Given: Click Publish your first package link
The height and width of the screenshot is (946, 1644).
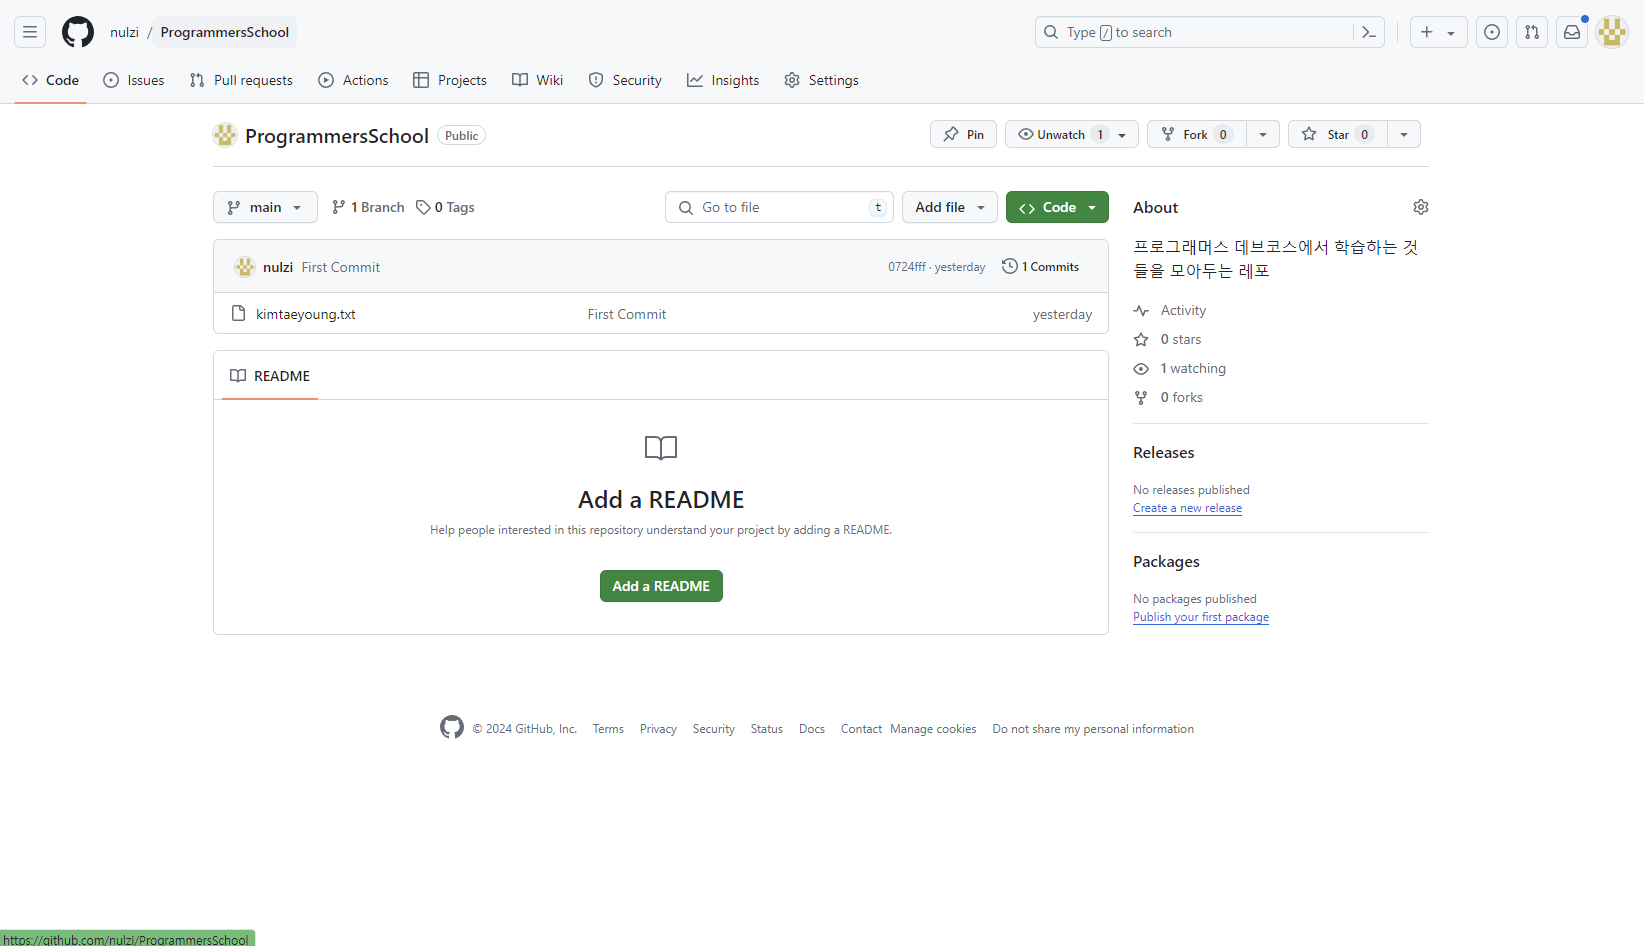Looking at the screenshot, I should 1201,617.
